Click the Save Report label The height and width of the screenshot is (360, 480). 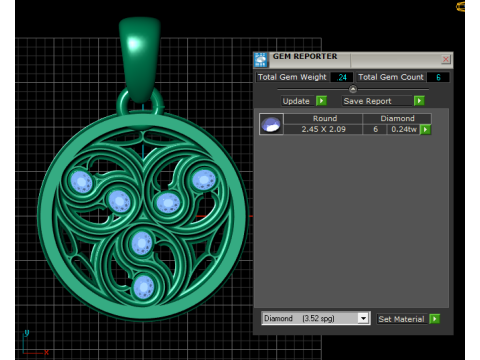click(x=367, y=101)
